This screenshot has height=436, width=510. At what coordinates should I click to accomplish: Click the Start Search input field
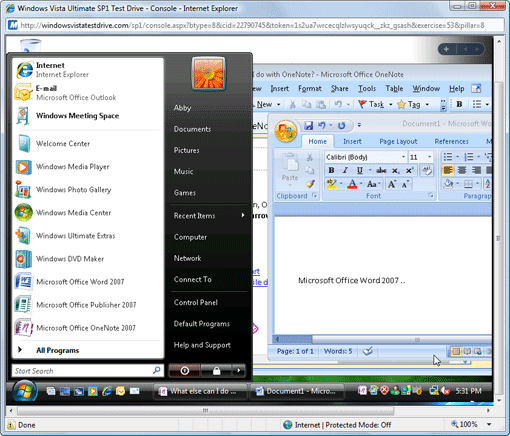tap(83, 371)
